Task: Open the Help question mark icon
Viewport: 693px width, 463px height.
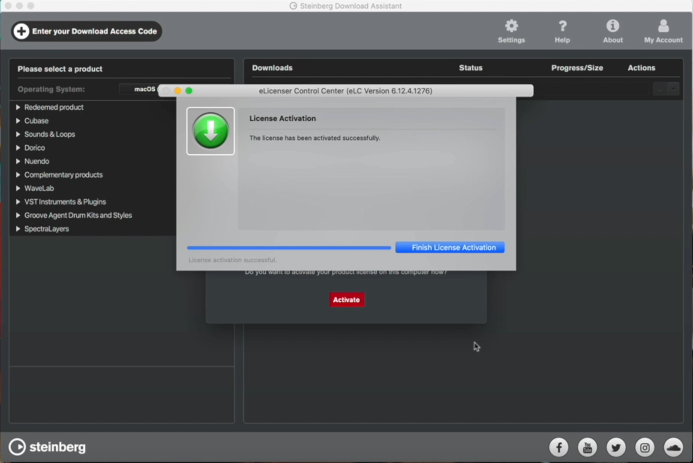Action: [562, 26]
